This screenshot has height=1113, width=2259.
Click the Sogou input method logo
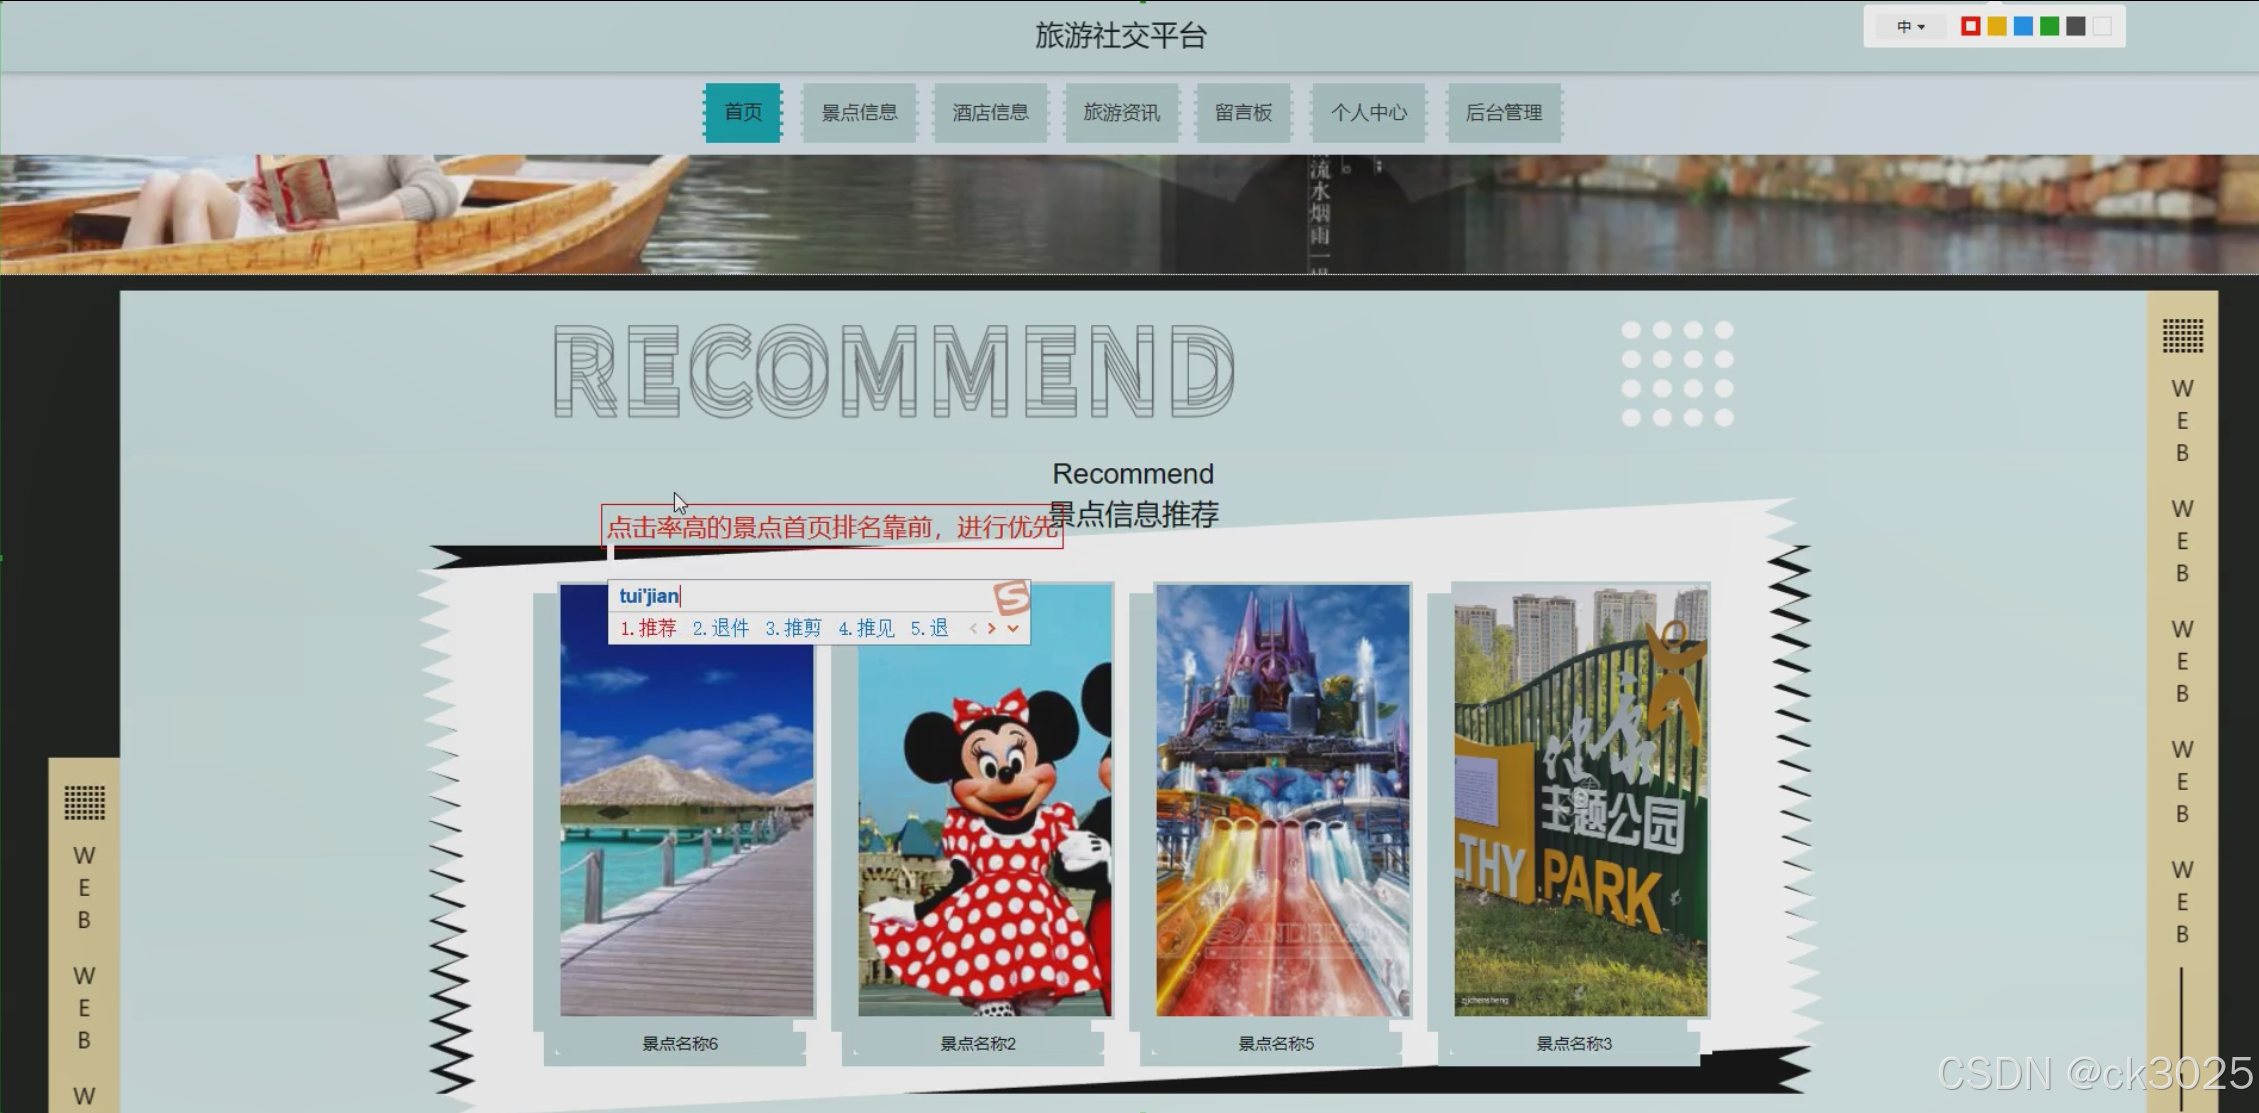[x=1011, y=597]
